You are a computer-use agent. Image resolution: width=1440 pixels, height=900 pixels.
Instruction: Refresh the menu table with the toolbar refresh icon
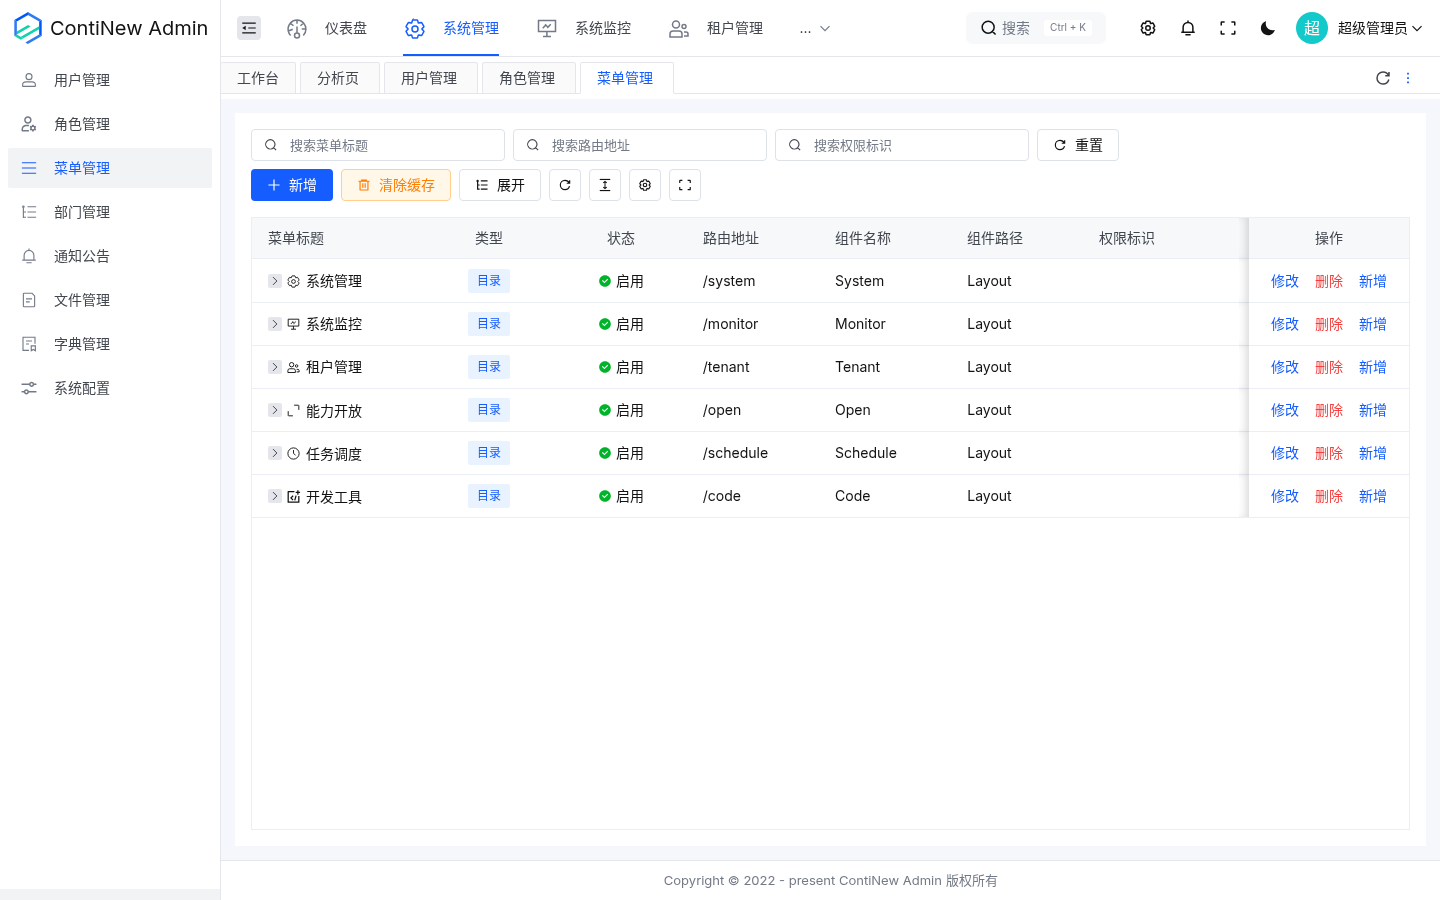pos(565,185)
